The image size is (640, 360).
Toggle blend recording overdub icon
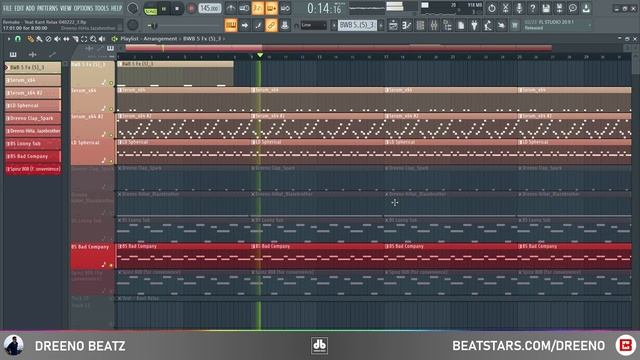point(271,8)
